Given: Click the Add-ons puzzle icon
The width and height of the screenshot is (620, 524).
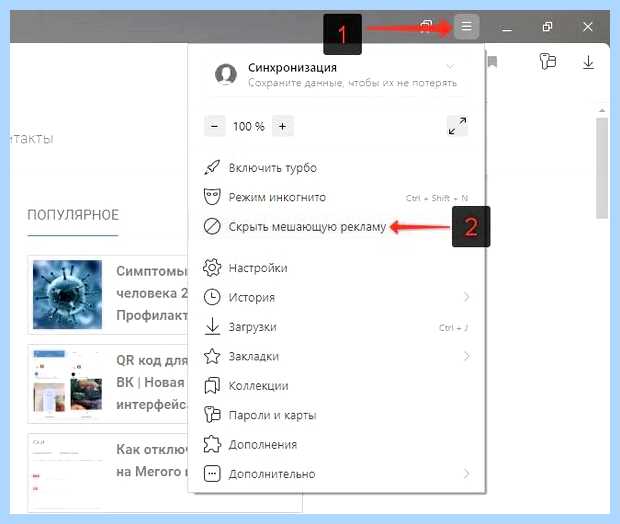Looking at the screenshot, I should (212, 444).
